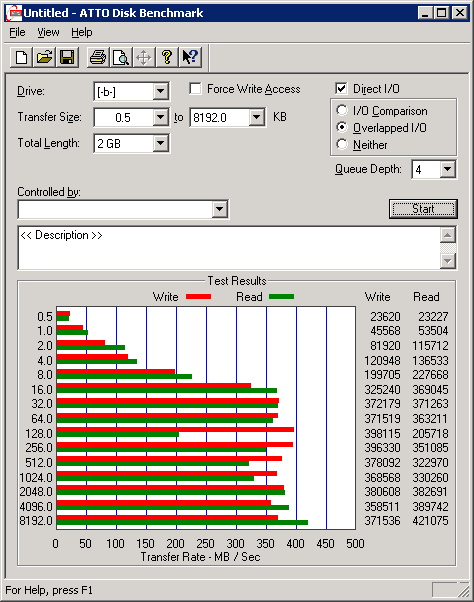Open the Total Length 2 GB dropdown
This screenshot has height=602, width=474.
pos(160,144)
